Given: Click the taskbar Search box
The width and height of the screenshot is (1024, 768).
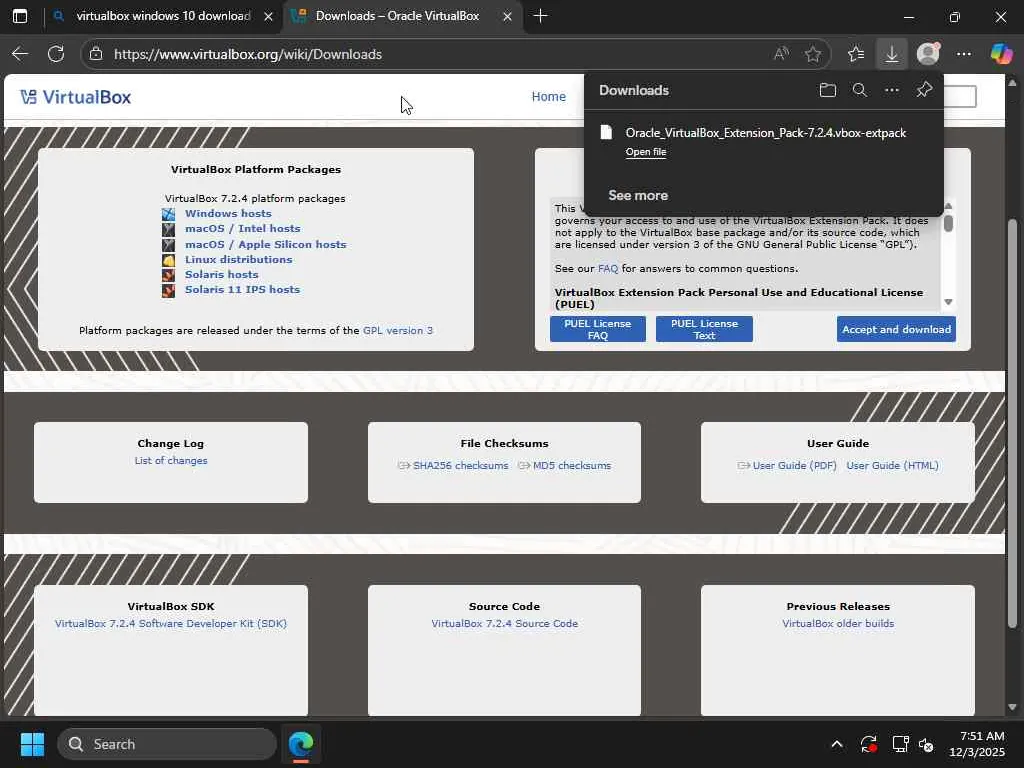Looking at the screenshot, I should click(167, 744).
